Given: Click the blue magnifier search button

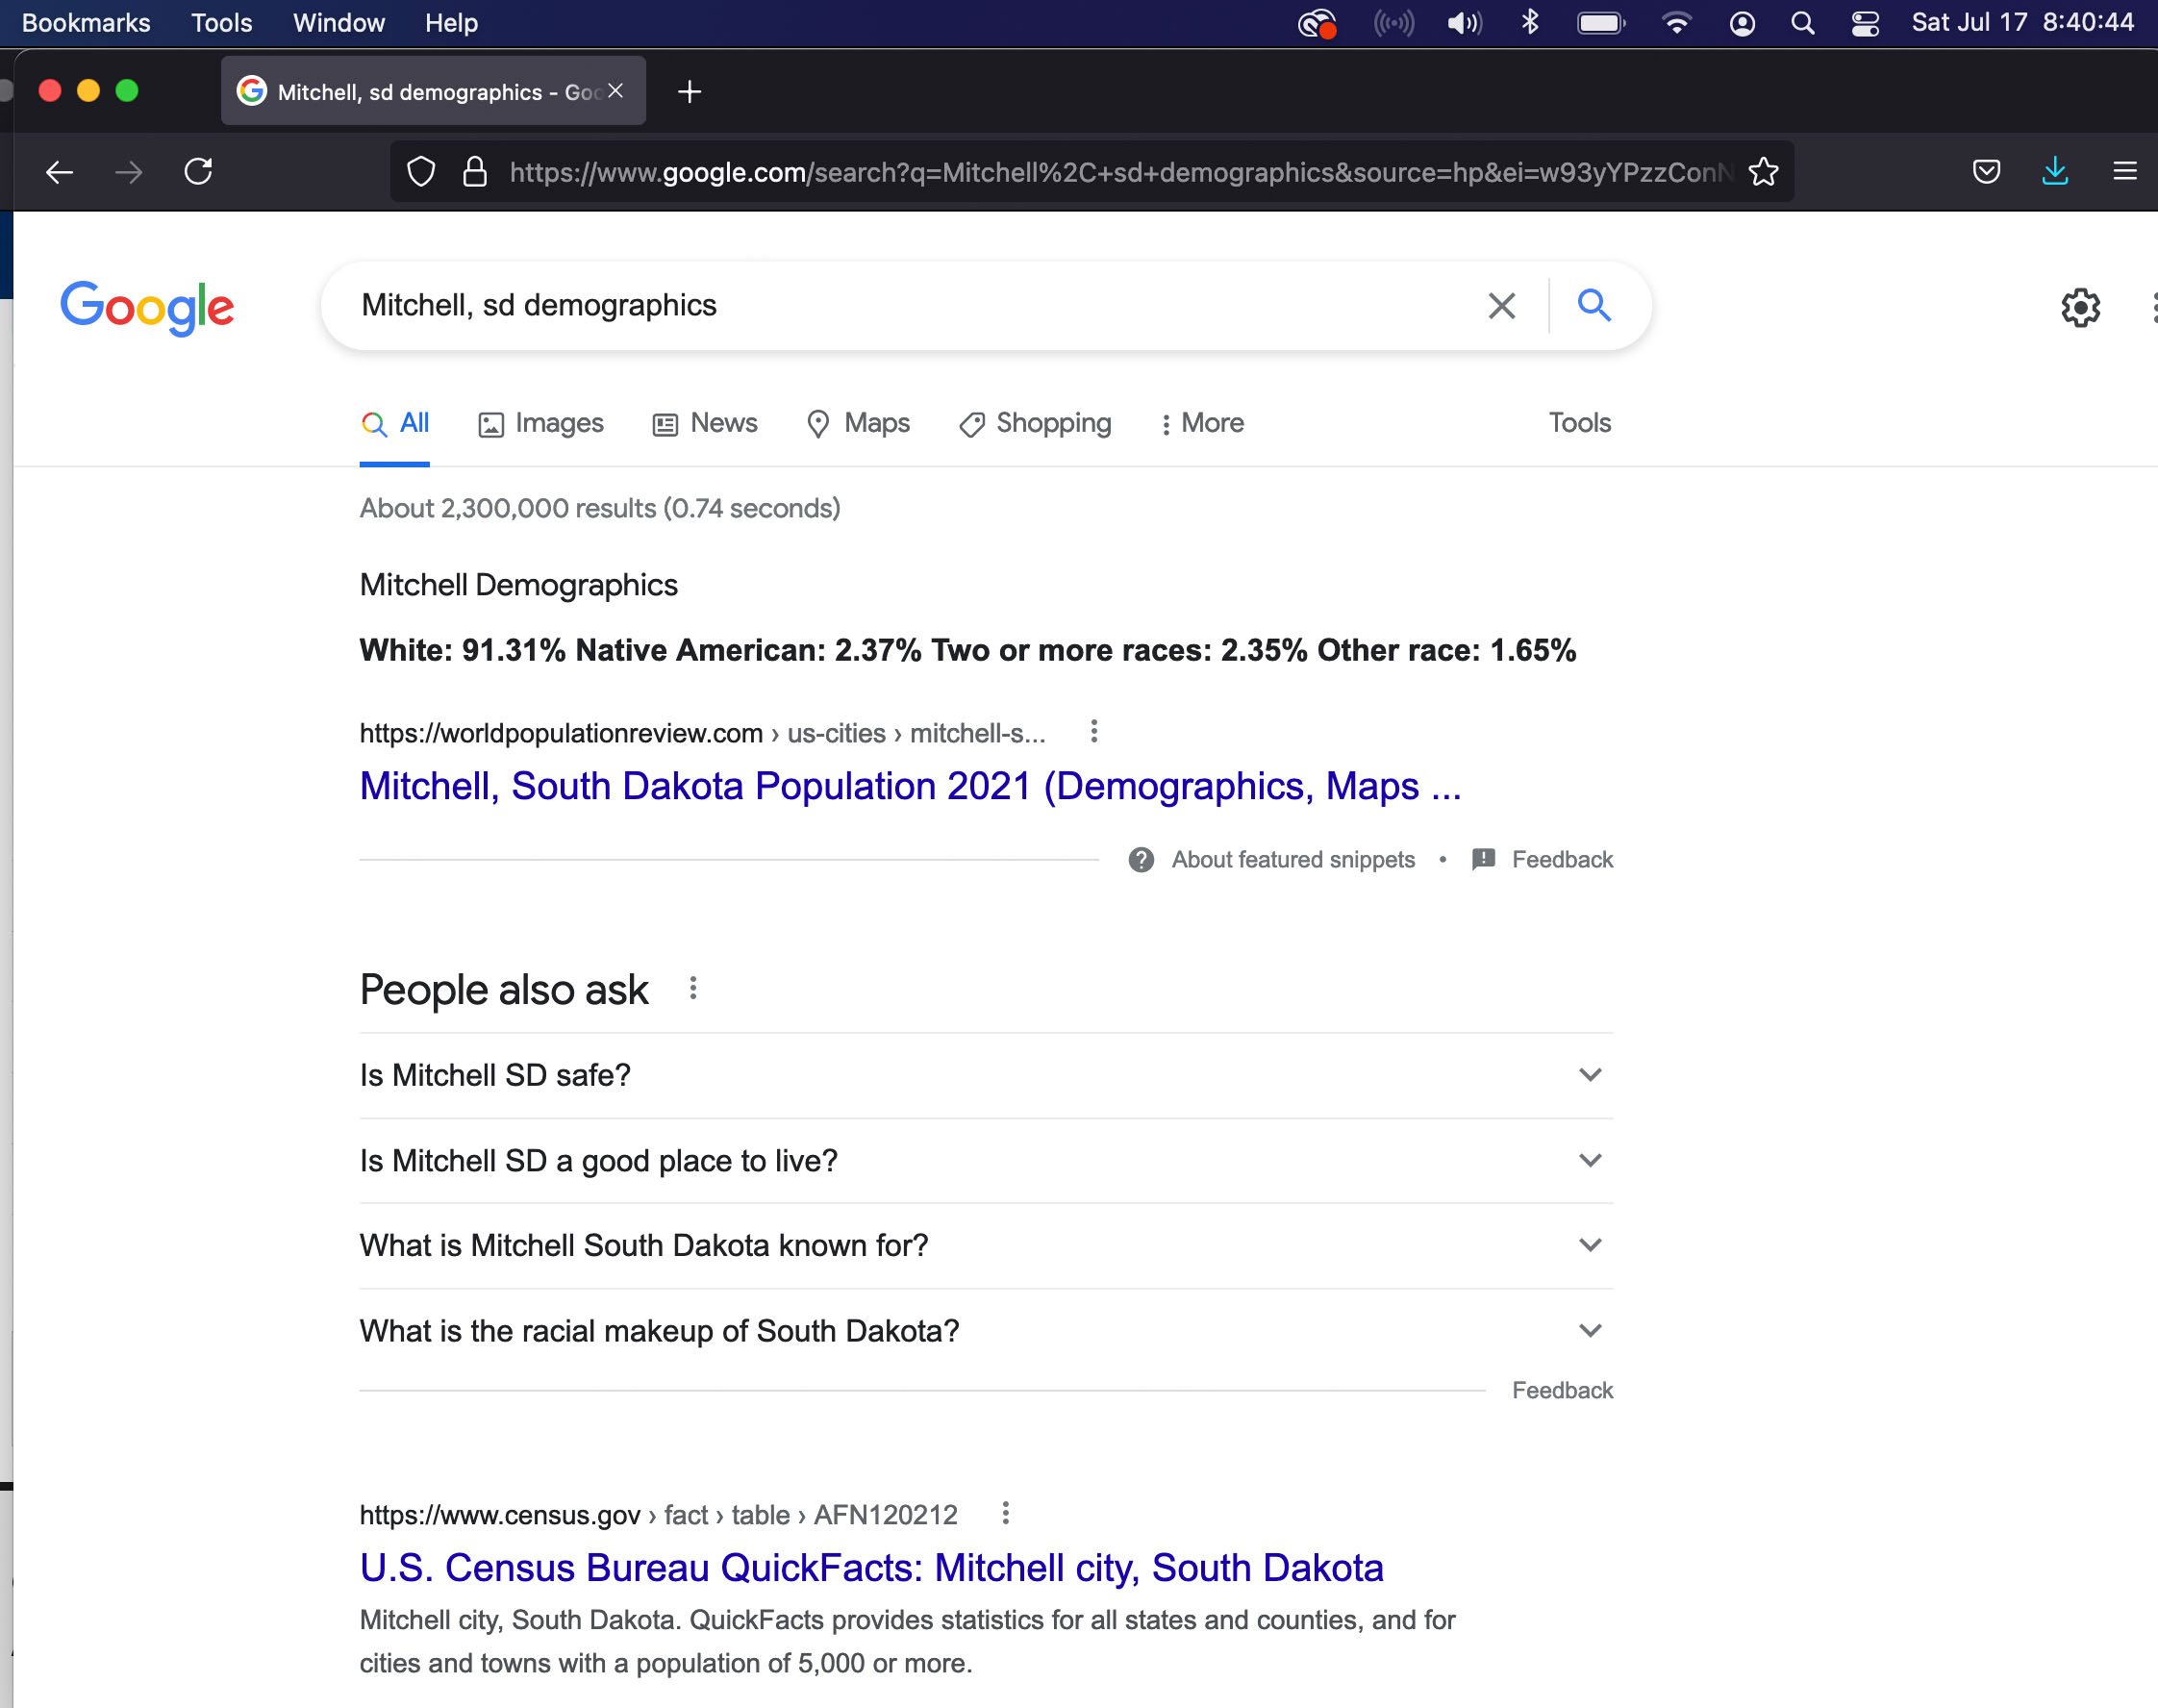Looking at the screenshot, I should [x=1594, y=305].
